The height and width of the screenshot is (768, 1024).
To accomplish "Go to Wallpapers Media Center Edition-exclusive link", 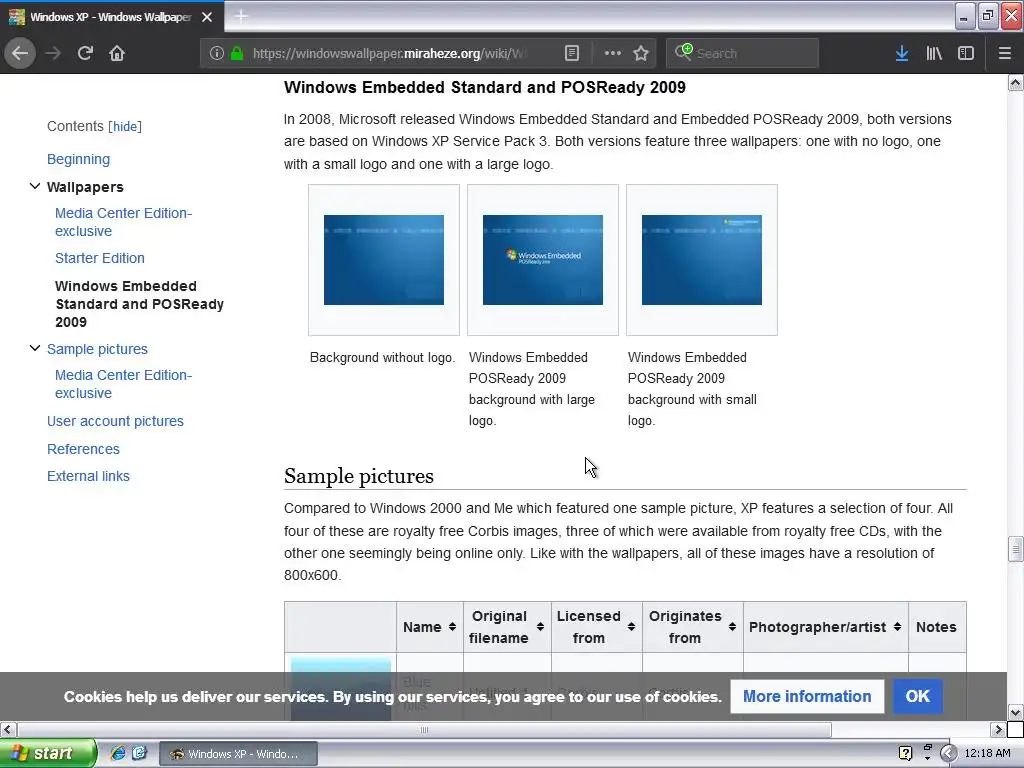I will [123, 222].
